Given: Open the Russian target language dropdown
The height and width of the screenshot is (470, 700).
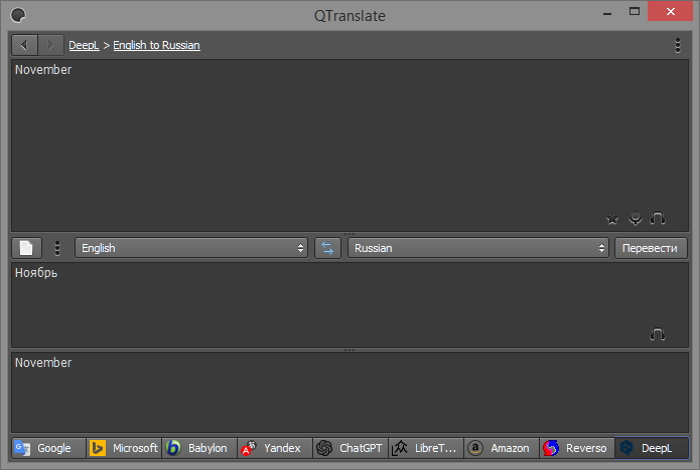Looking at the screenshot, I should [x=478, y=248].
